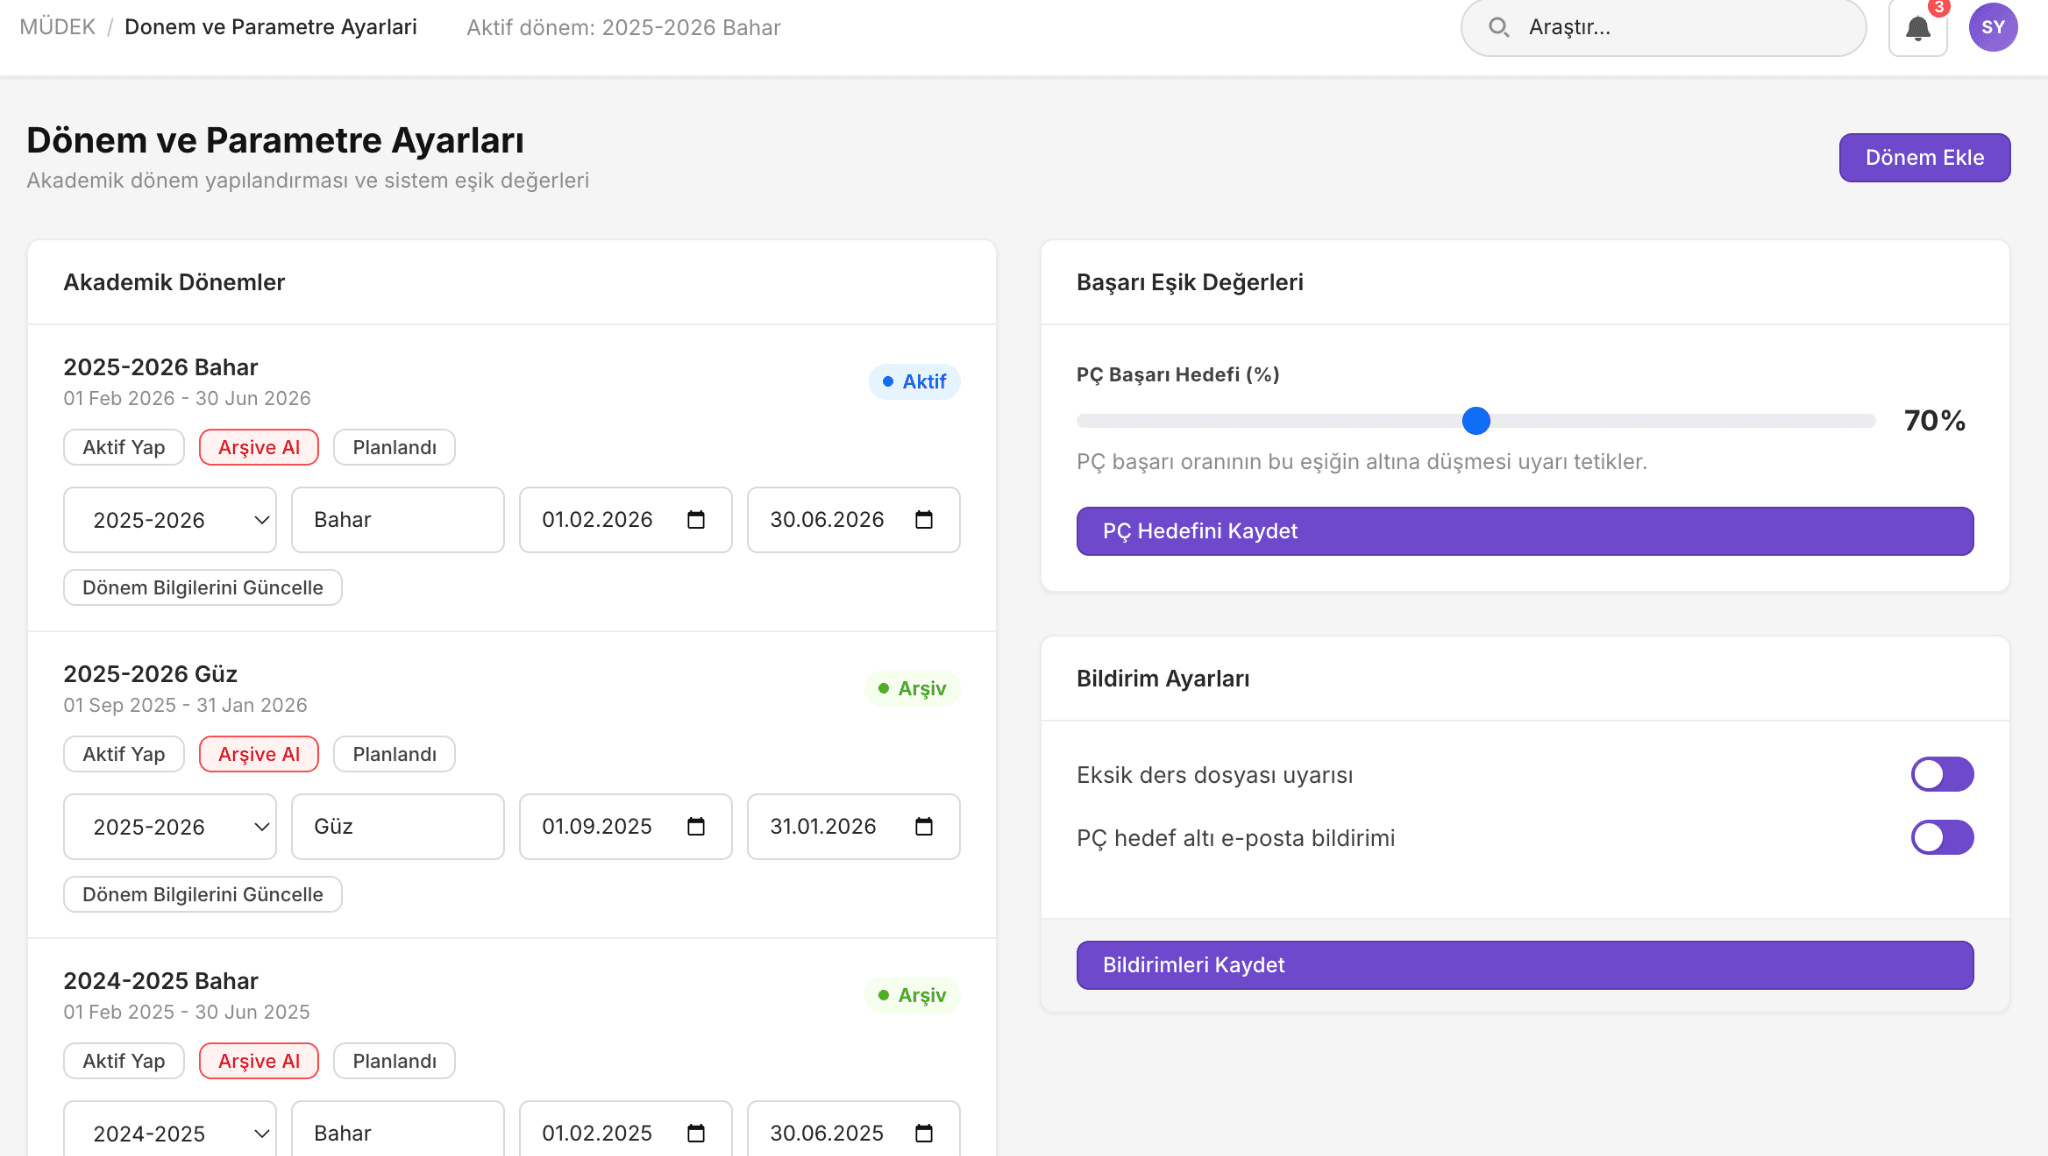Click Aktif Yap for 2024-2025 Bahar
Viewport: 2048px width, 1156px height.
click(124, 1061)
